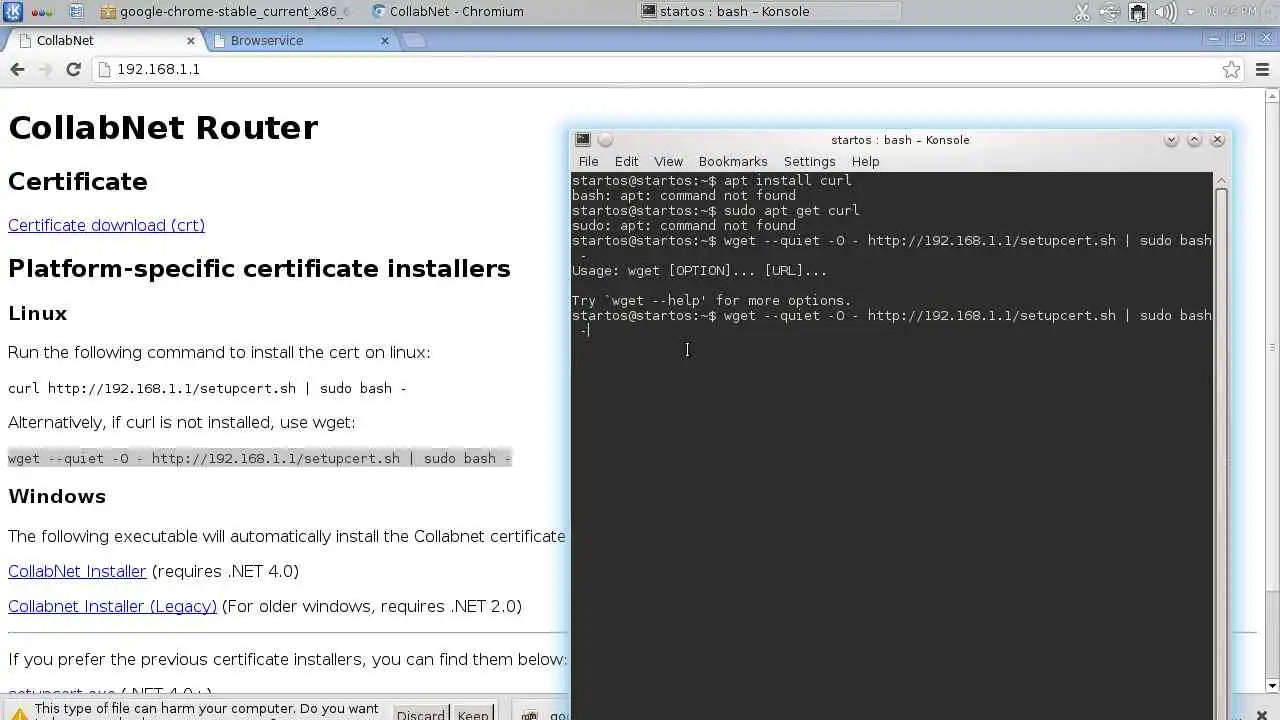Open a new browser tab
The height and width of the screenshot is (720, 1280).
tap(414, 41)
